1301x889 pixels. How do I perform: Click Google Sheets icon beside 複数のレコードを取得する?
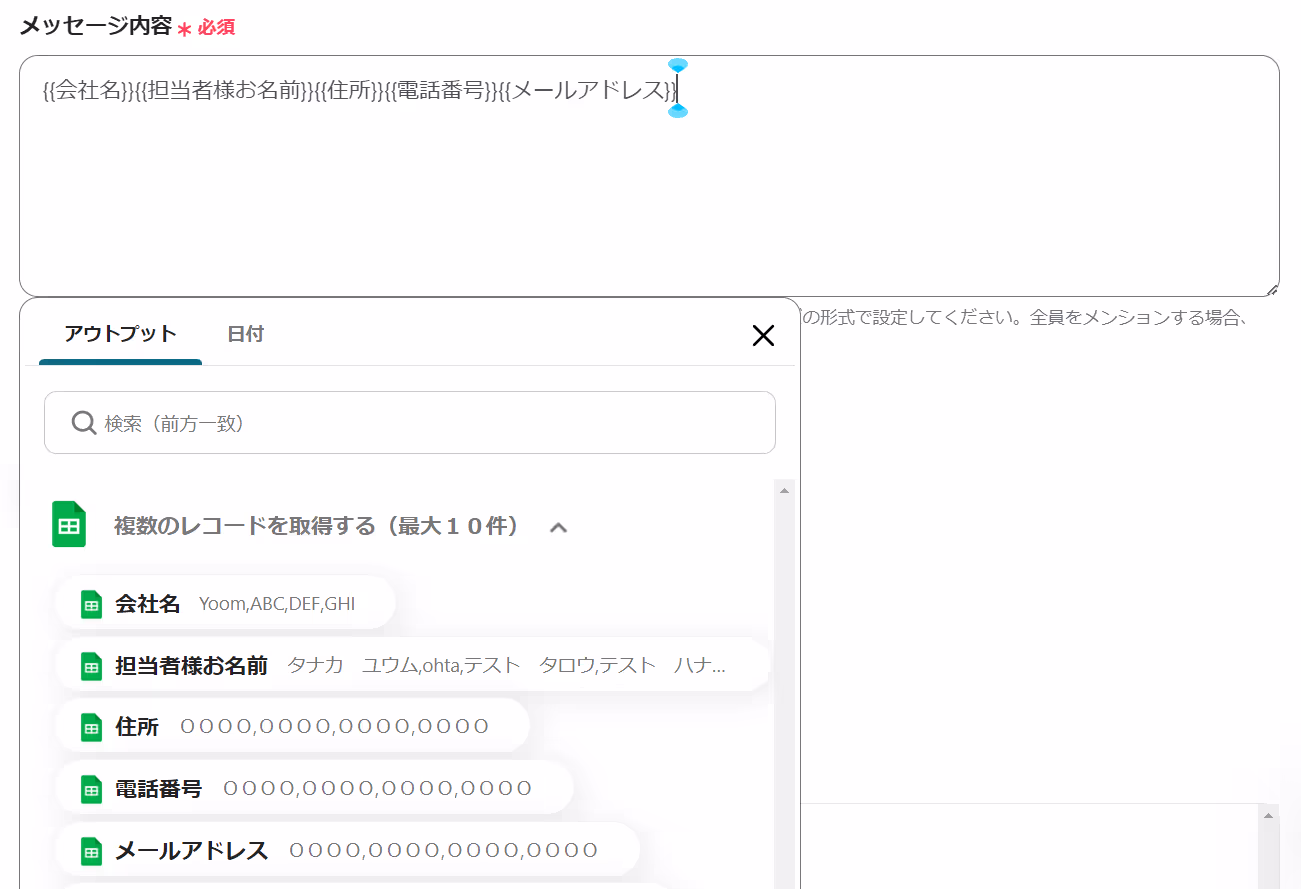pyautogui.click(x=69, y=525)
